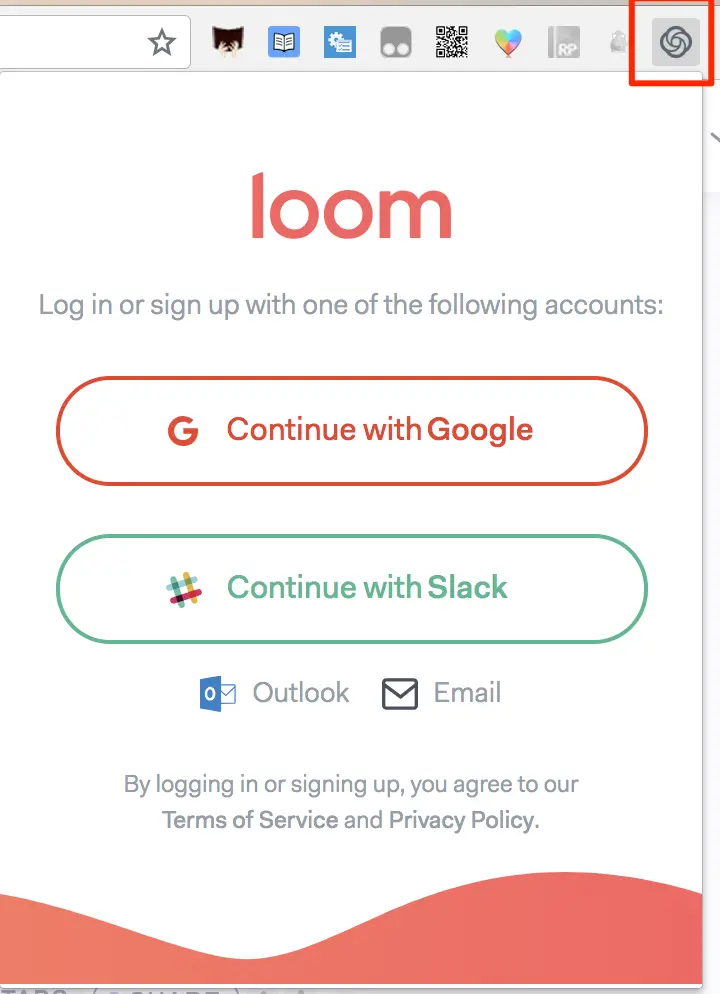Continue with Google to log in
Viewport: 720px width, 994px height.
[352, 431]
